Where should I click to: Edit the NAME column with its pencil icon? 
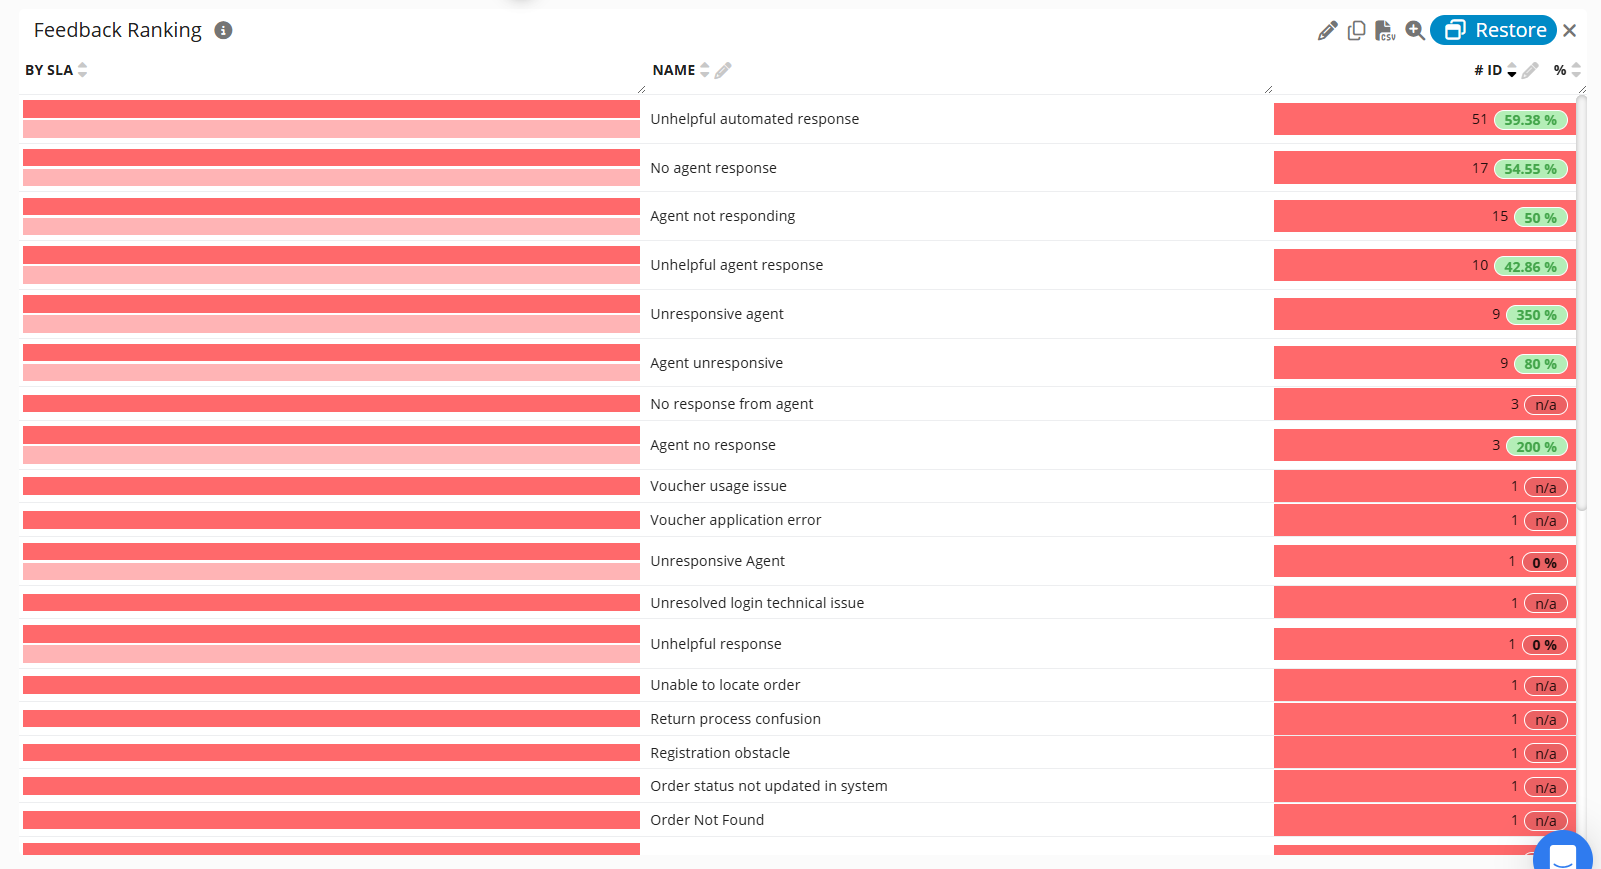pyautogui.click(x=723, y=70)
